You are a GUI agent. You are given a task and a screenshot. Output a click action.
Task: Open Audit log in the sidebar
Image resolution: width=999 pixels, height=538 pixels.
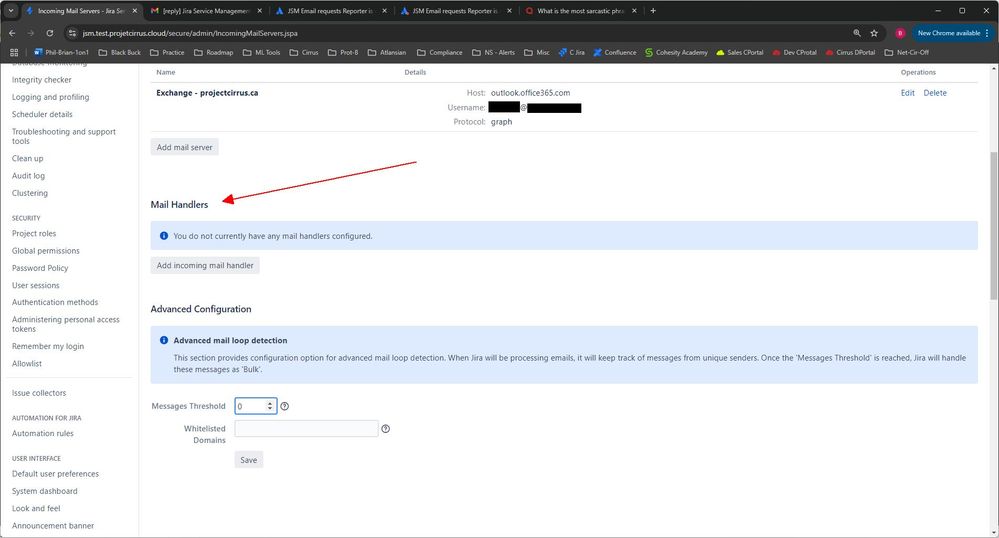pos(28,175)
